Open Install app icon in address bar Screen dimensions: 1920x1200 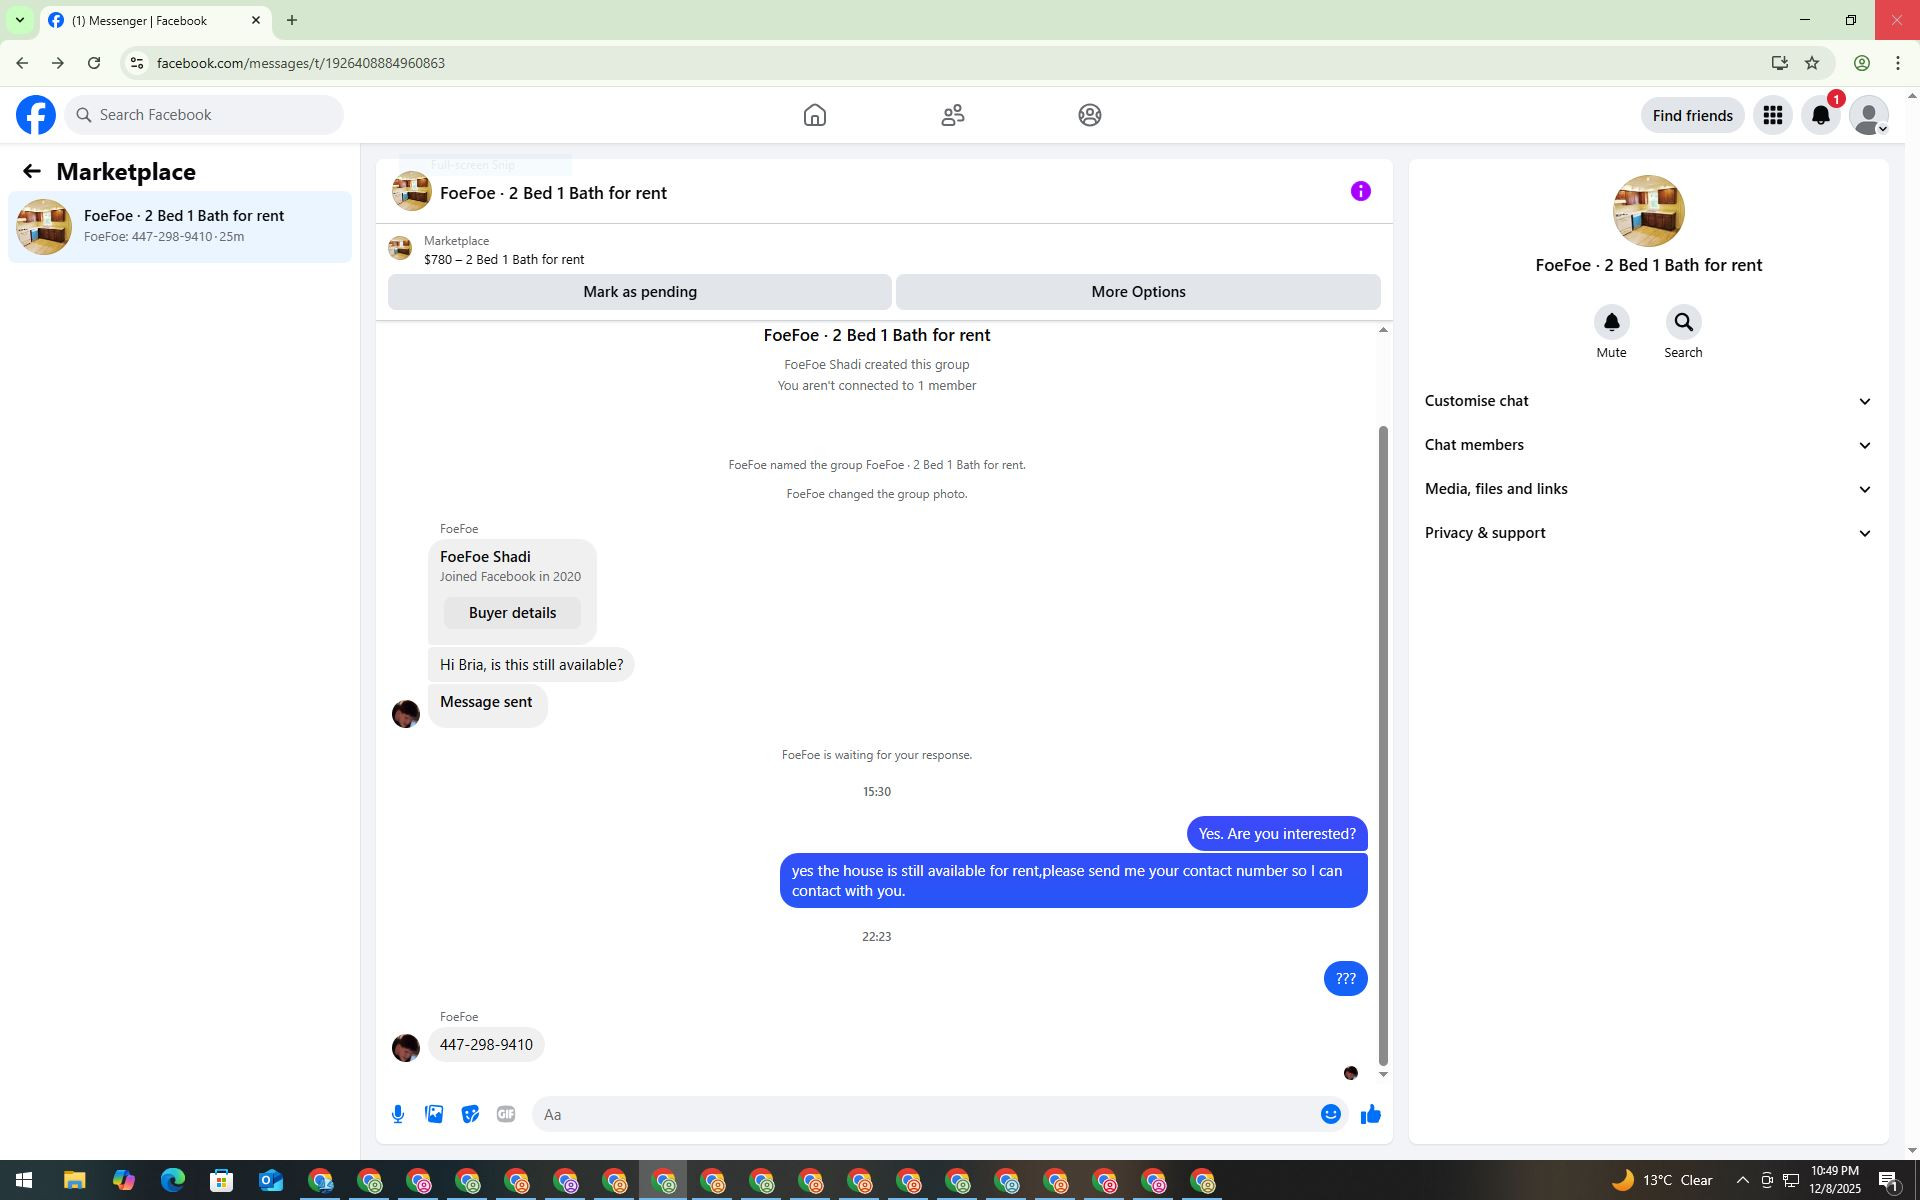pos(1779,63)
